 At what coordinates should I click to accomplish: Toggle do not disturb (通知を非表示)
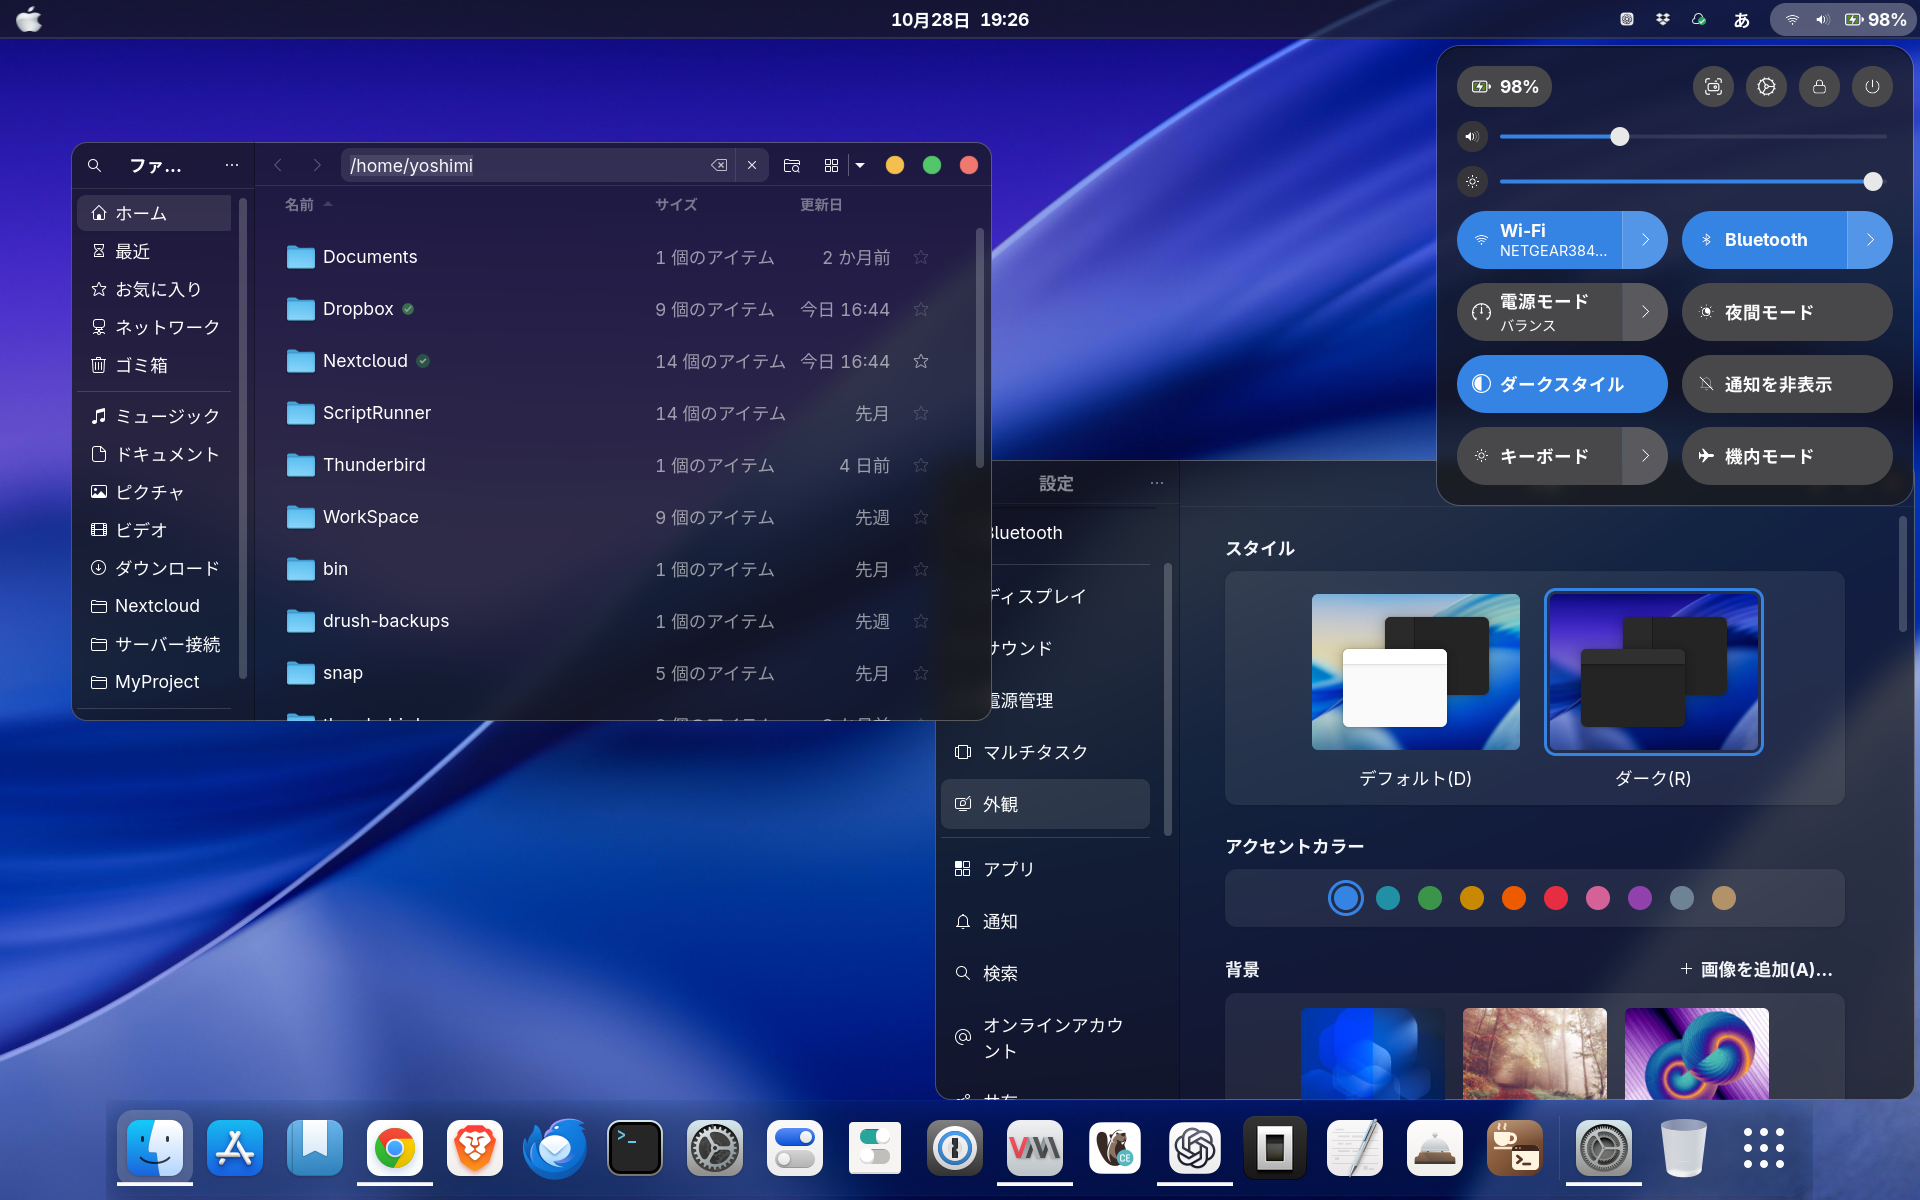[x=1787, y=384]
